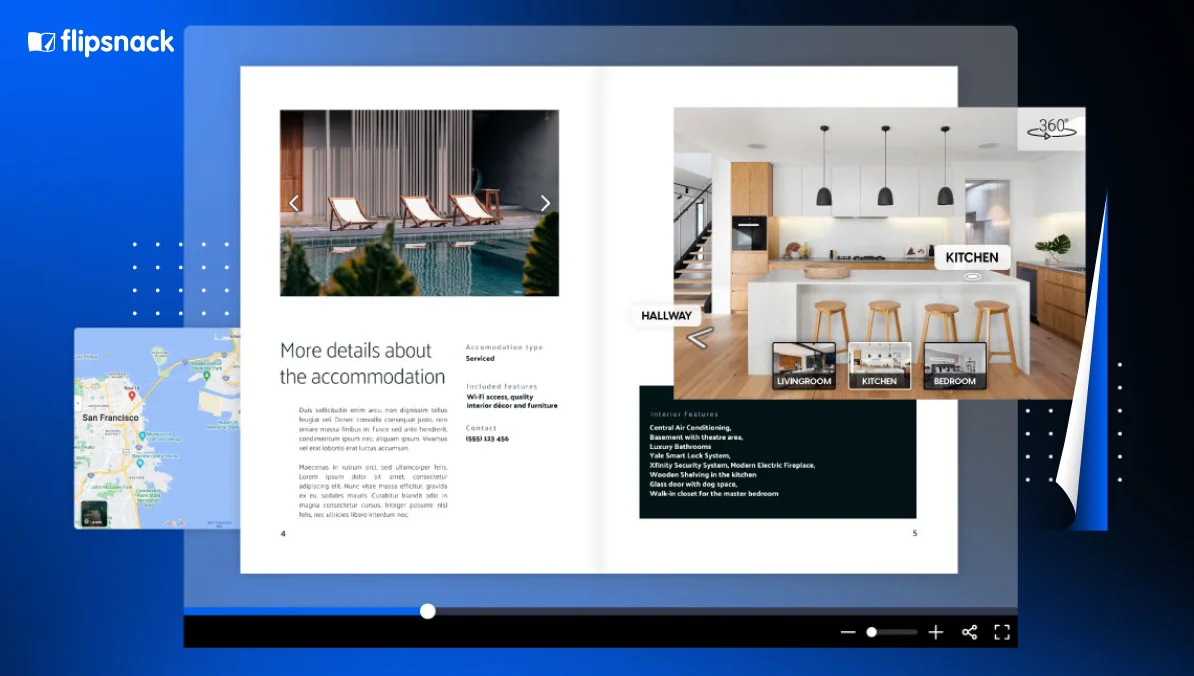Switch to the LIVINGROOM thumbnail tab
1194x676 pixels.
click(x=803, y=366)
